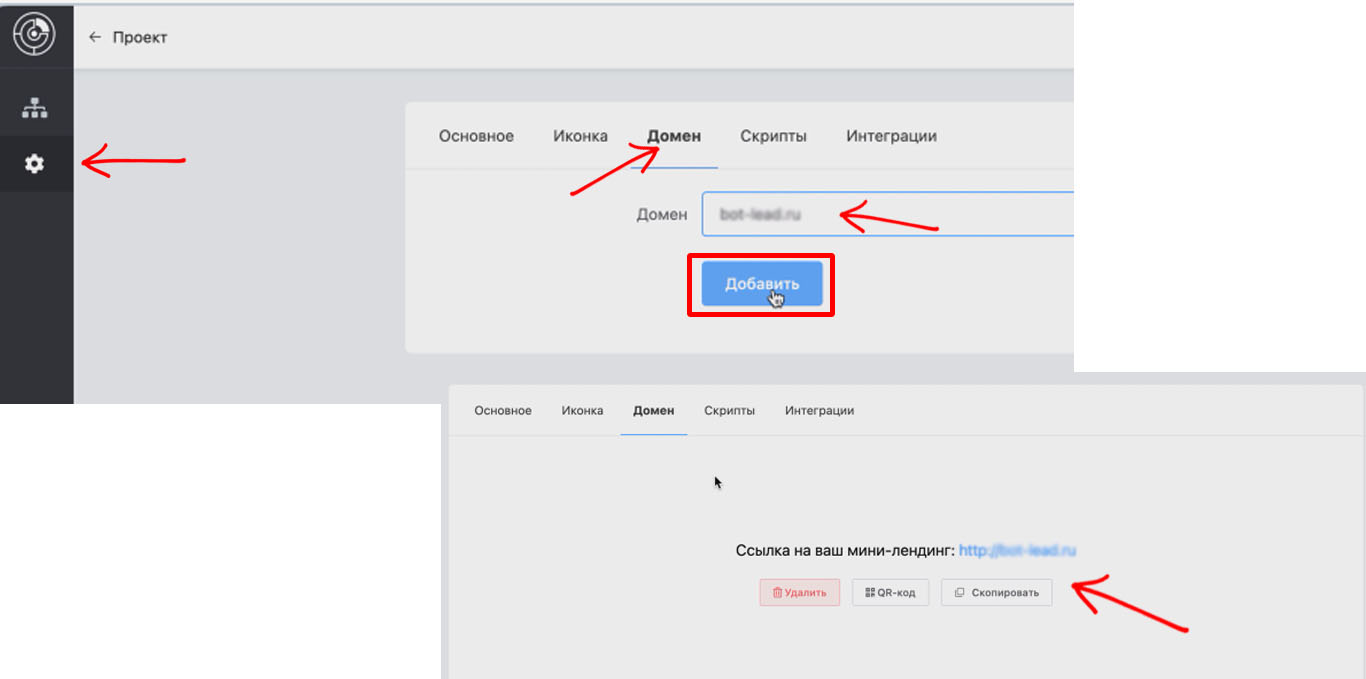Open the mini-landing link http://bot-lead.ru
Image resolution: width=1366 pixels, height=679 pixels.
1017,550
